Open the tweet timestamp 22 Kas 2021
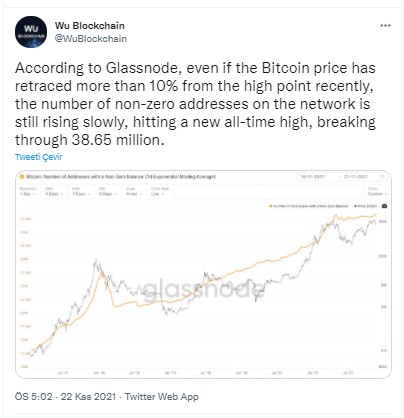 click(x=88, y=397)
